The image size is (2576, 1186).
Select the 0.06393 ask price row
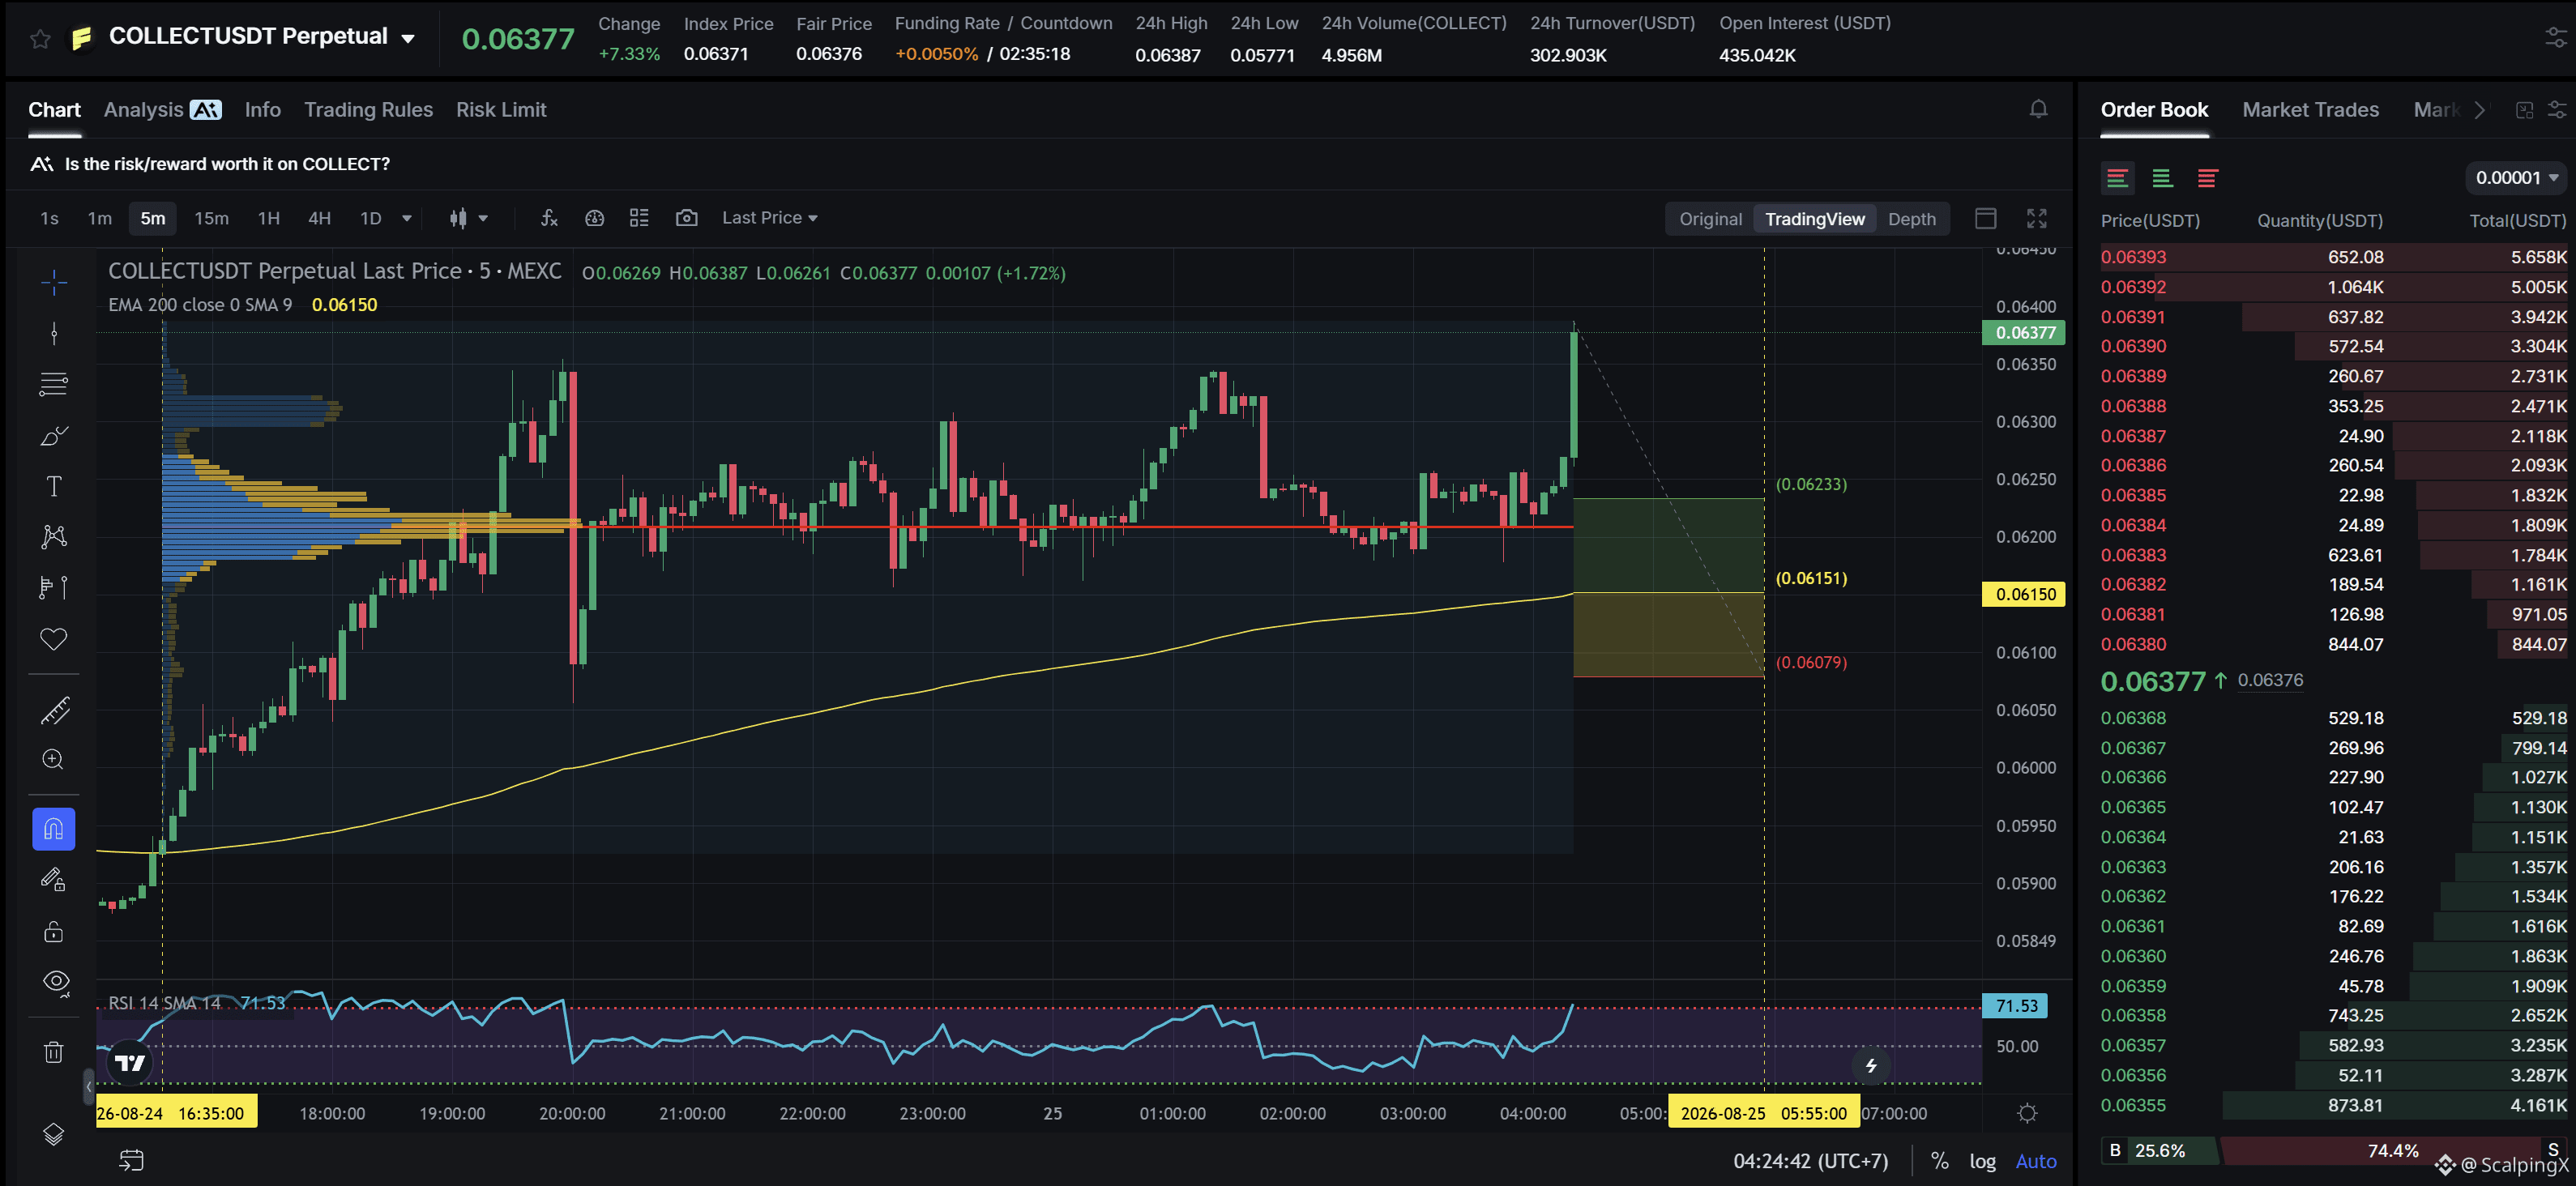(2333, 257)
